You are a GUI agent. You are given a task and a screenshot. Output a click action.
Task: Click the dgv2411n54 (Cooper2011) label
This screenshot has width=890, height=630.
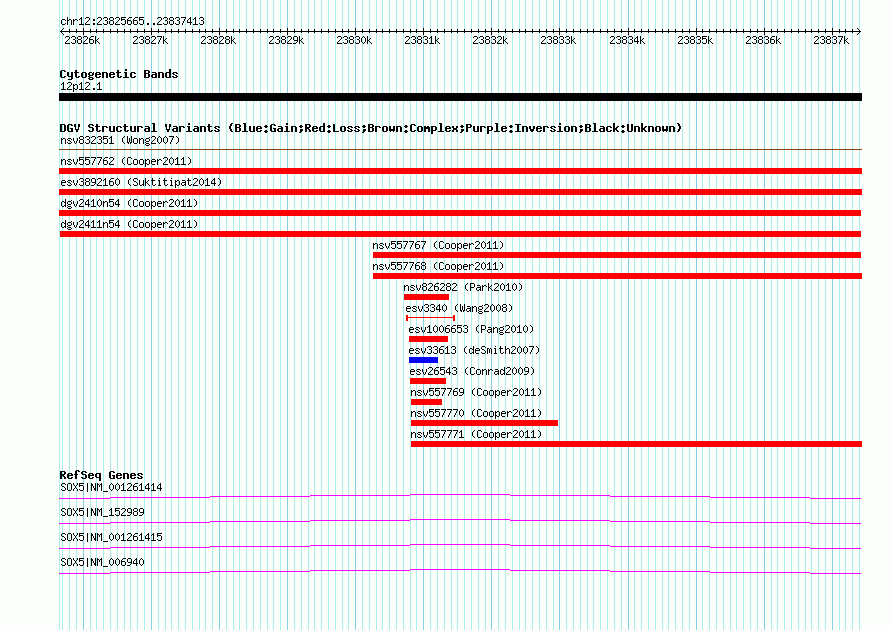(x=129, y=224)
